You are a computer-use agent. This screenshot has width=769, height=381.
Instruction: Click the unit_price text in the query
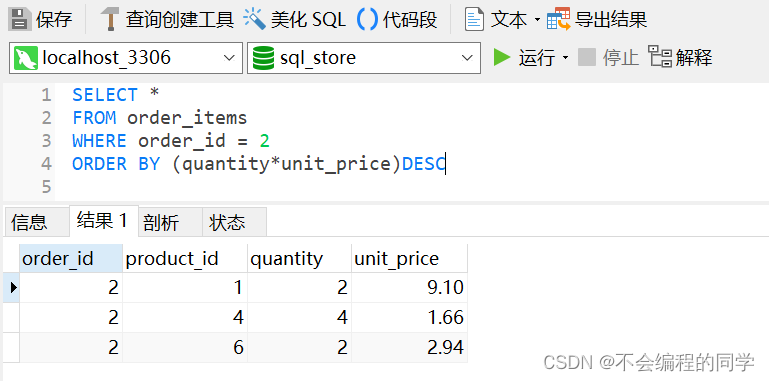click(336, 164)
